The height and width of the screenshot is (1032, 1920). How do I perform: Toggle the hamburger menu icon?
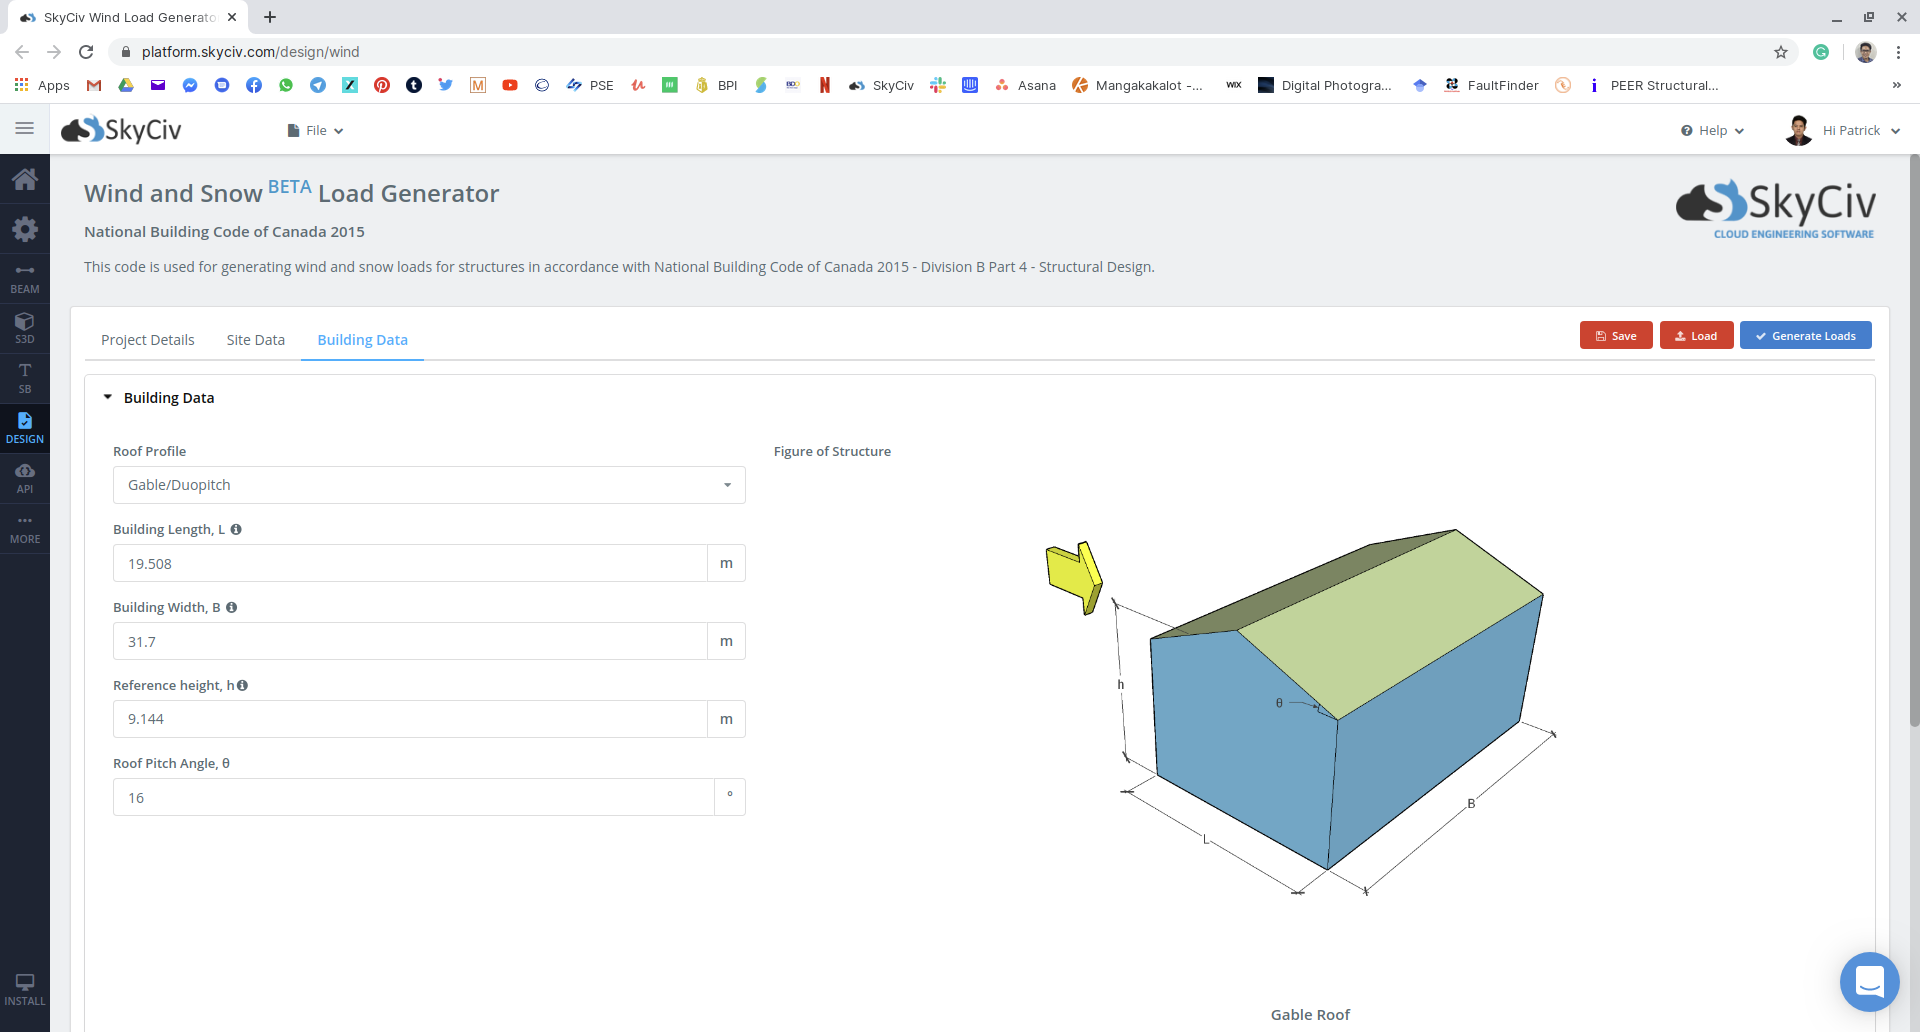[x=25, y=128]
